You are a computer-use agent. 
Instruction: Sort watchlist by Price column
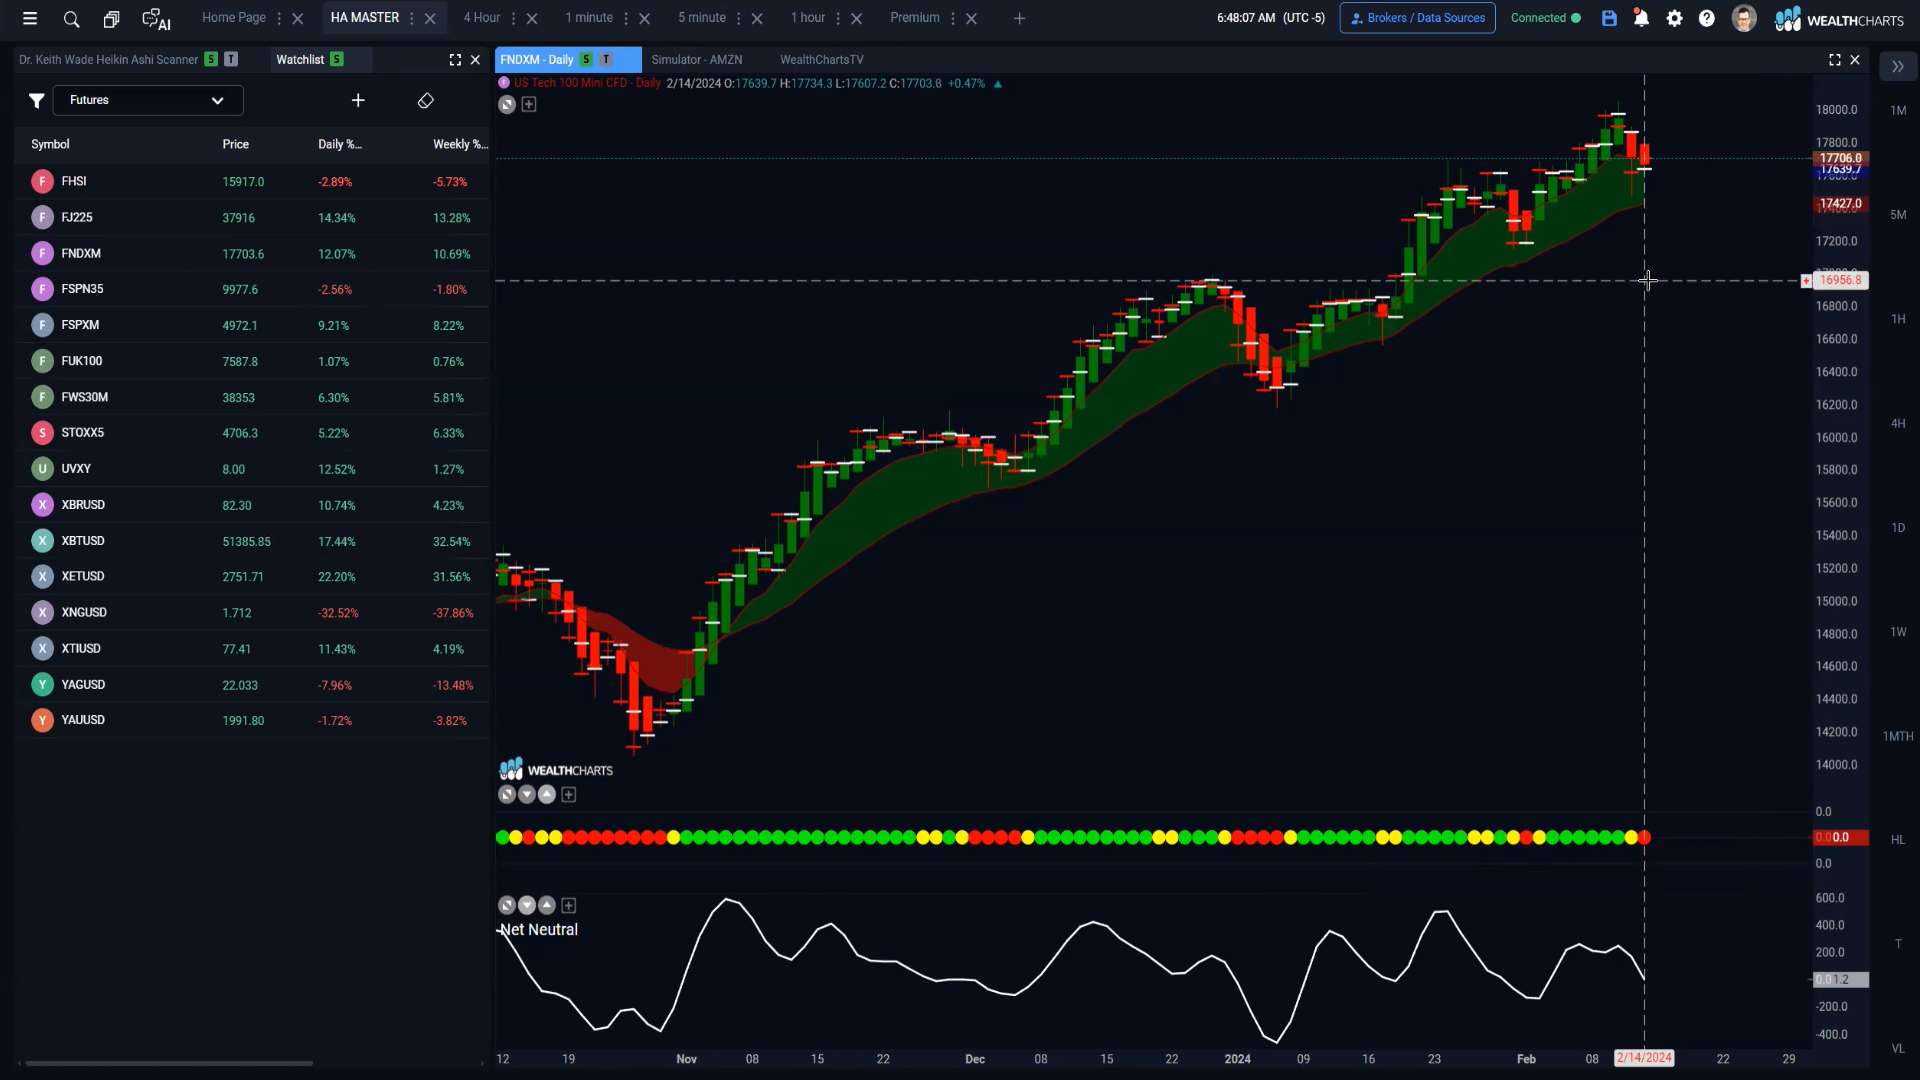[236, 144]
